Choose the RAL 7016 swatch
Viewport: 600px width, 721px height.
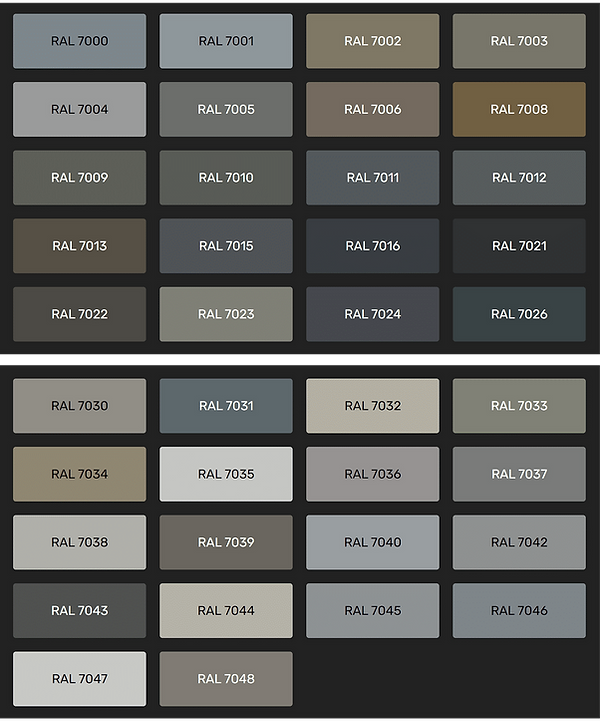[372, 245]
